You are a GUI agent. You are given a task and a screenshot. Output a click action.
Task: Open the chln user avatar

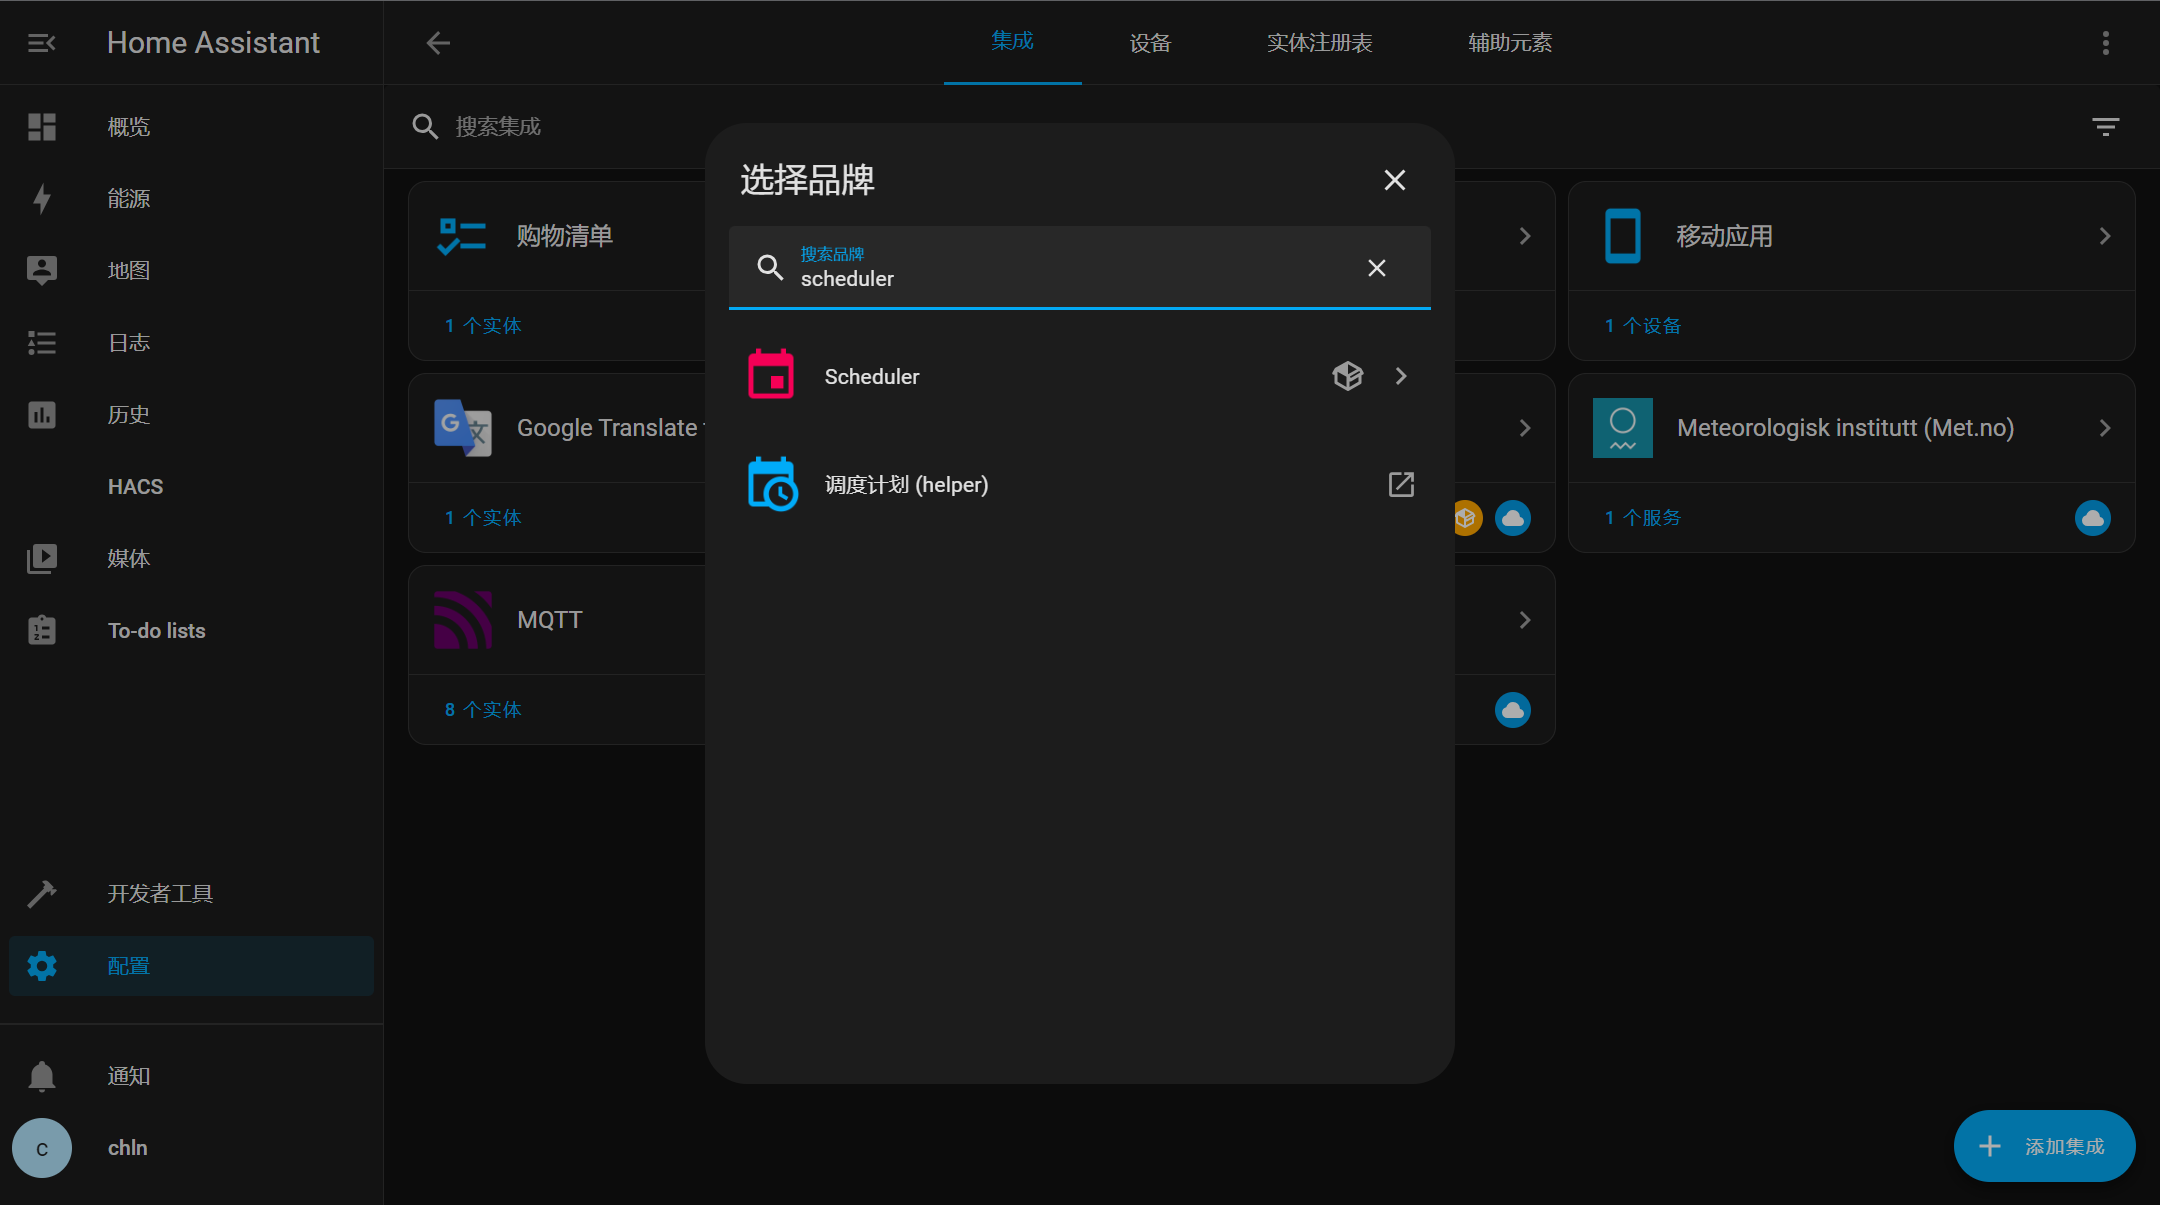pyautogui.click(x=41, y=1148)
